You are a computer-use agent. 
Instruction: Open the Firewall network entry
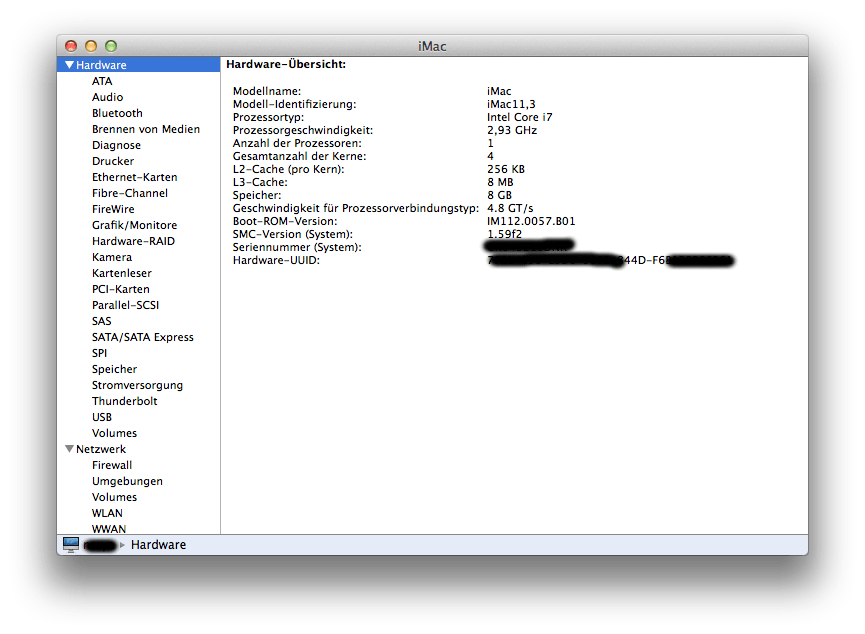[x=112, y=465]
